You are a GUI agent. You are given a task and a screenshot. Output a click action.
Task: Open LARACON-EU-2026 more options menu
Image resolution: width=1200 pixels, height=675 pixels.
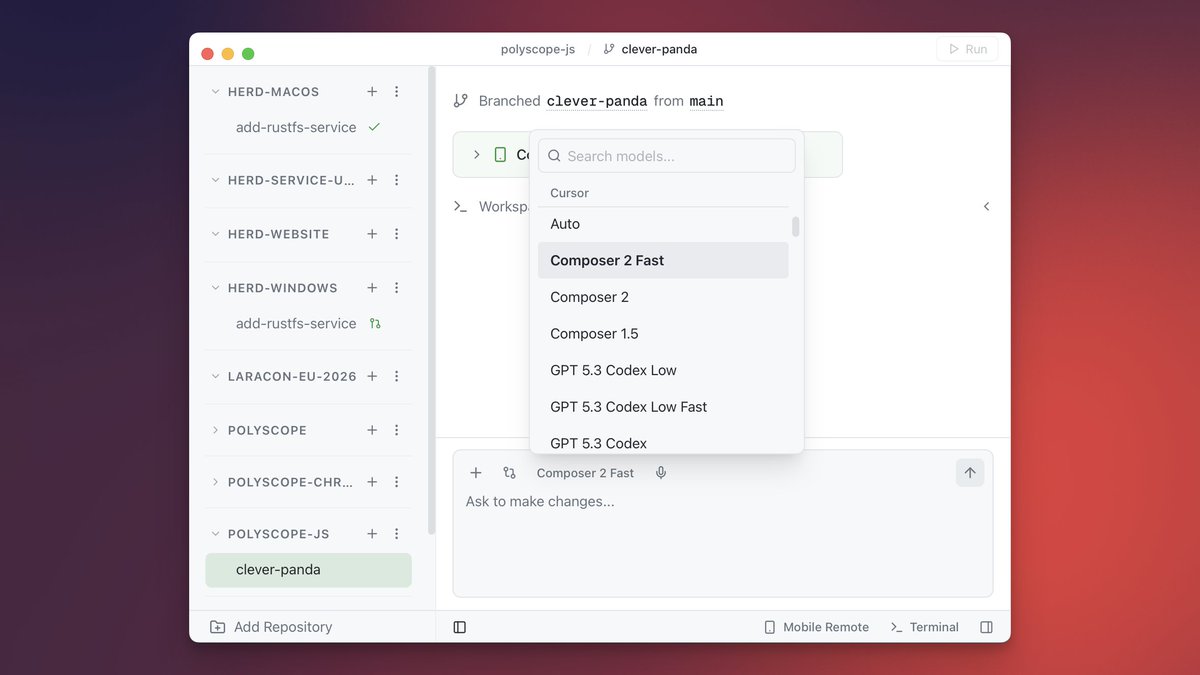click(396, 376)
